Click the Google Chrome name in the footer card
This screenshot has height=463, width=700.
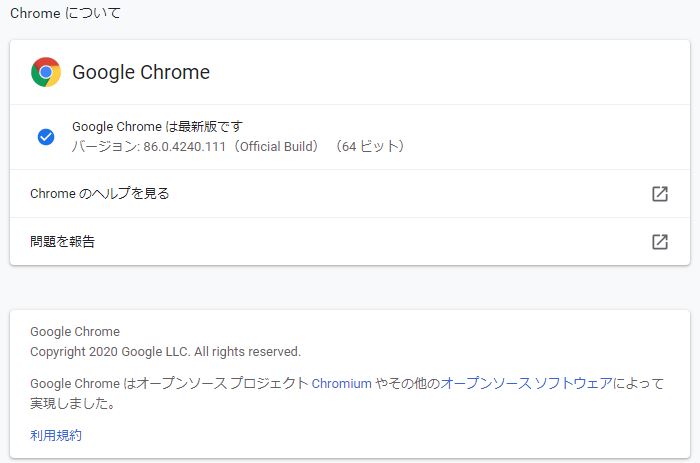pos(75,332)
